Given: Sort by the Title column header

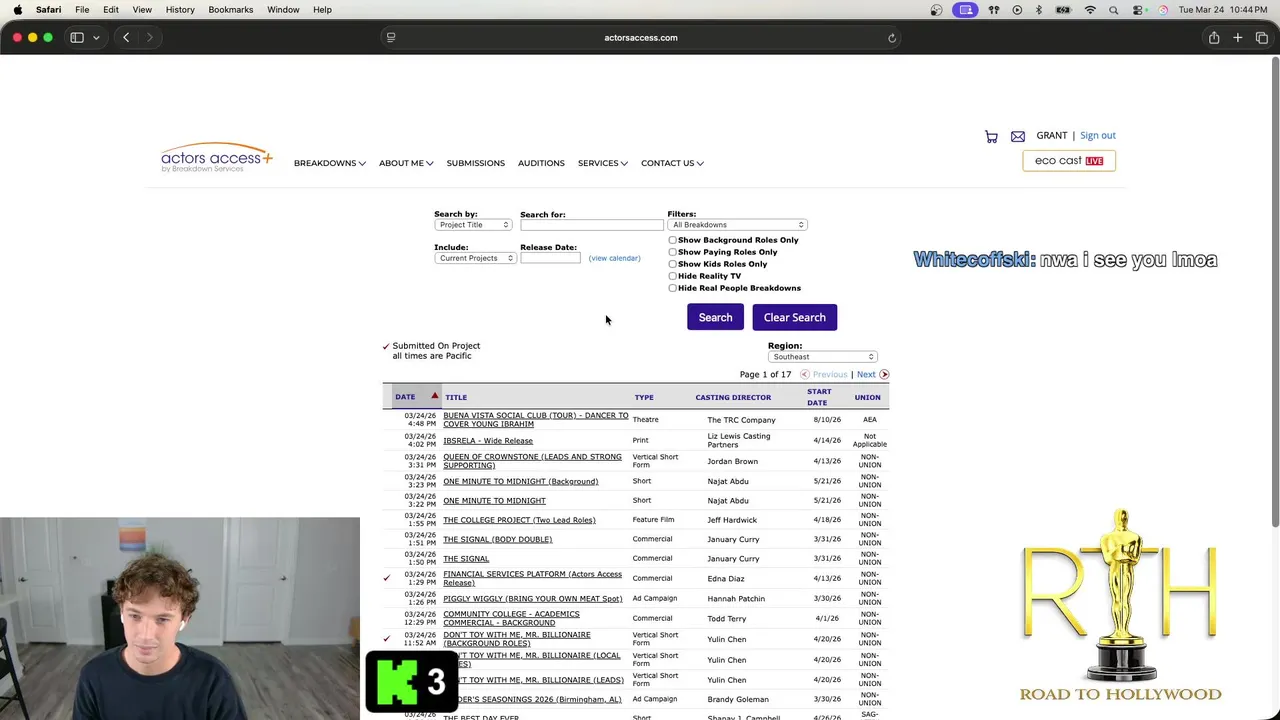Looking at the screenshot, I should 456,398.
